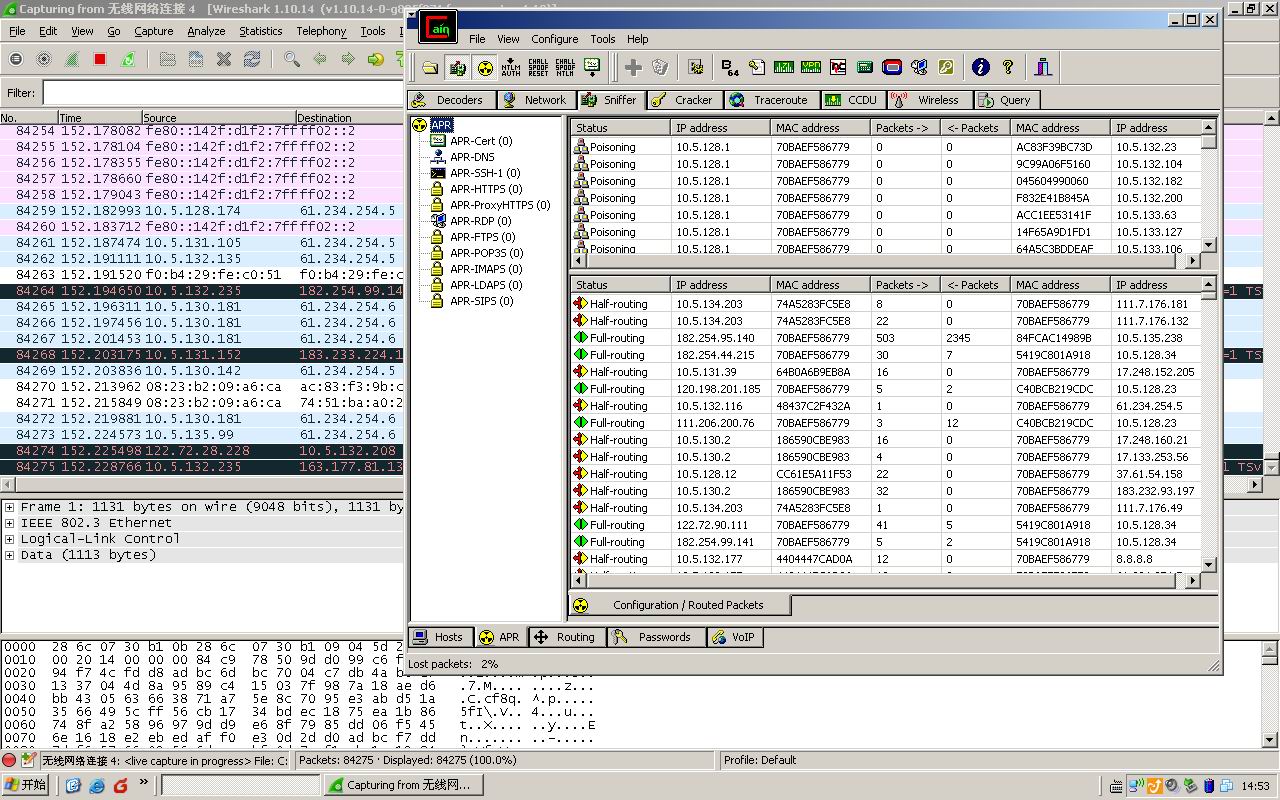Select APR-SIPS (0) tree entry
1280x800 pixels.
(481, 301)
